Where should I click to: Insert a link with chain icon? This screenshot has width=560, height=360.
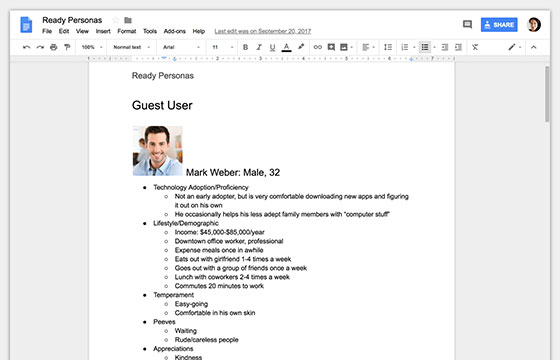(x=318, y=47)
